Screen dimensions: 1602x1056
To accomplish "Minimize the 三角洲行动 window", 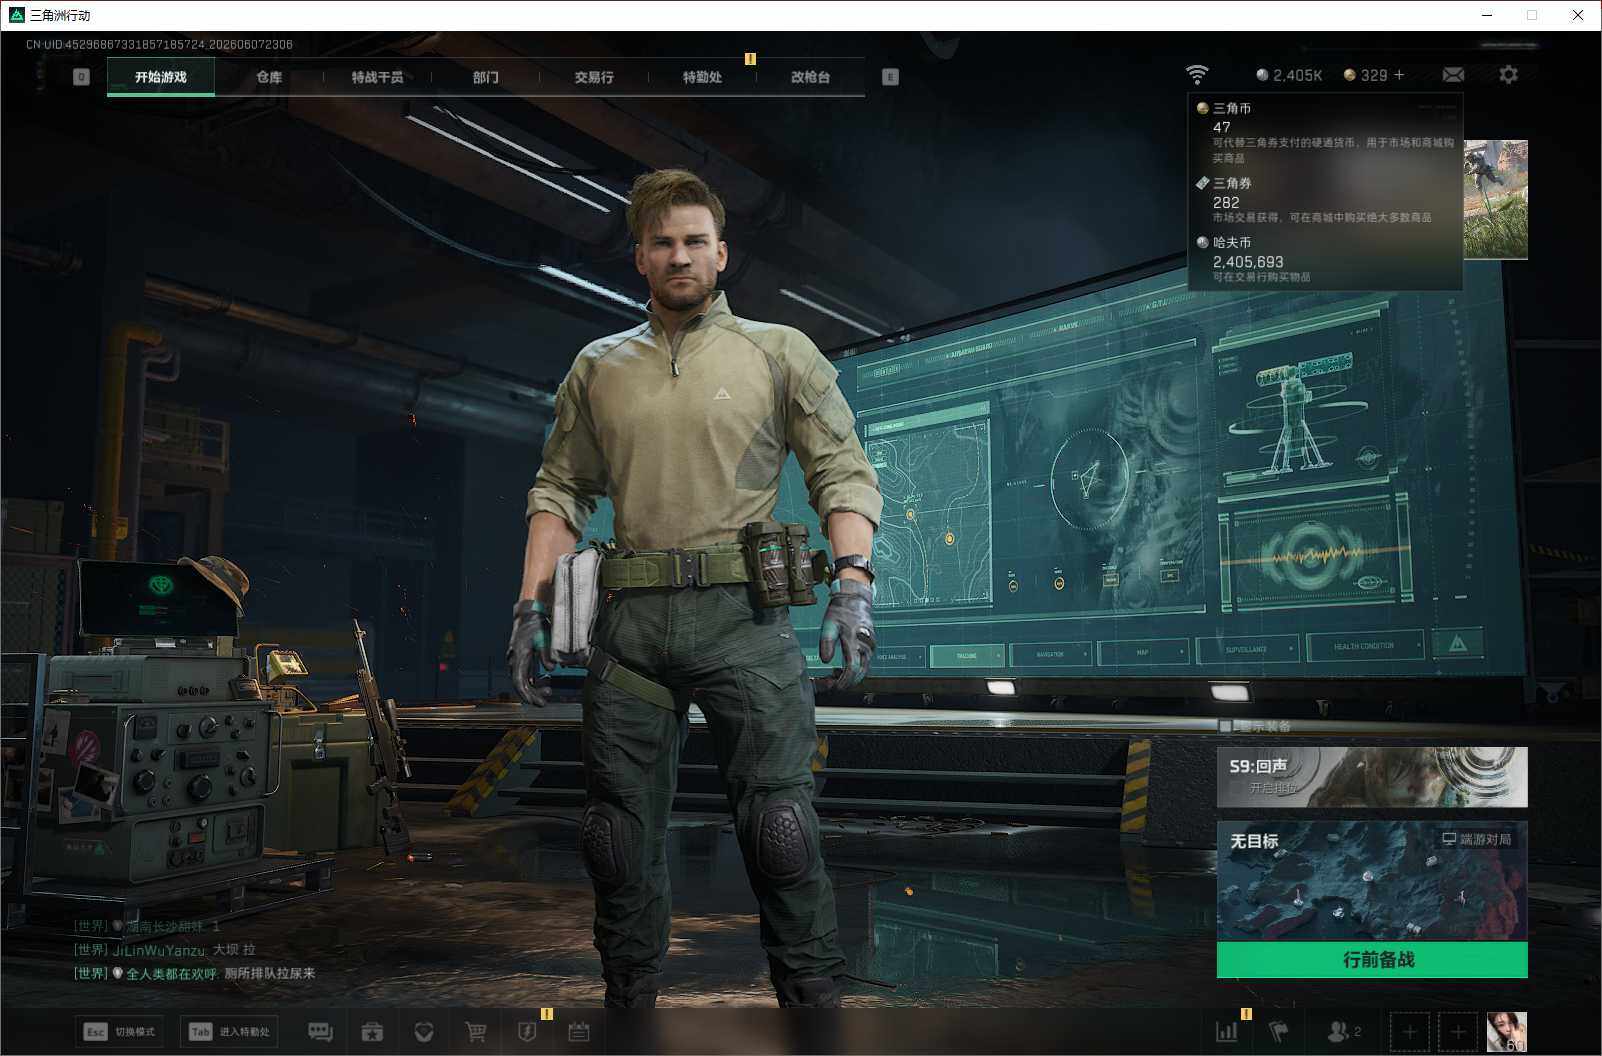I will (x=1487, y=15).
